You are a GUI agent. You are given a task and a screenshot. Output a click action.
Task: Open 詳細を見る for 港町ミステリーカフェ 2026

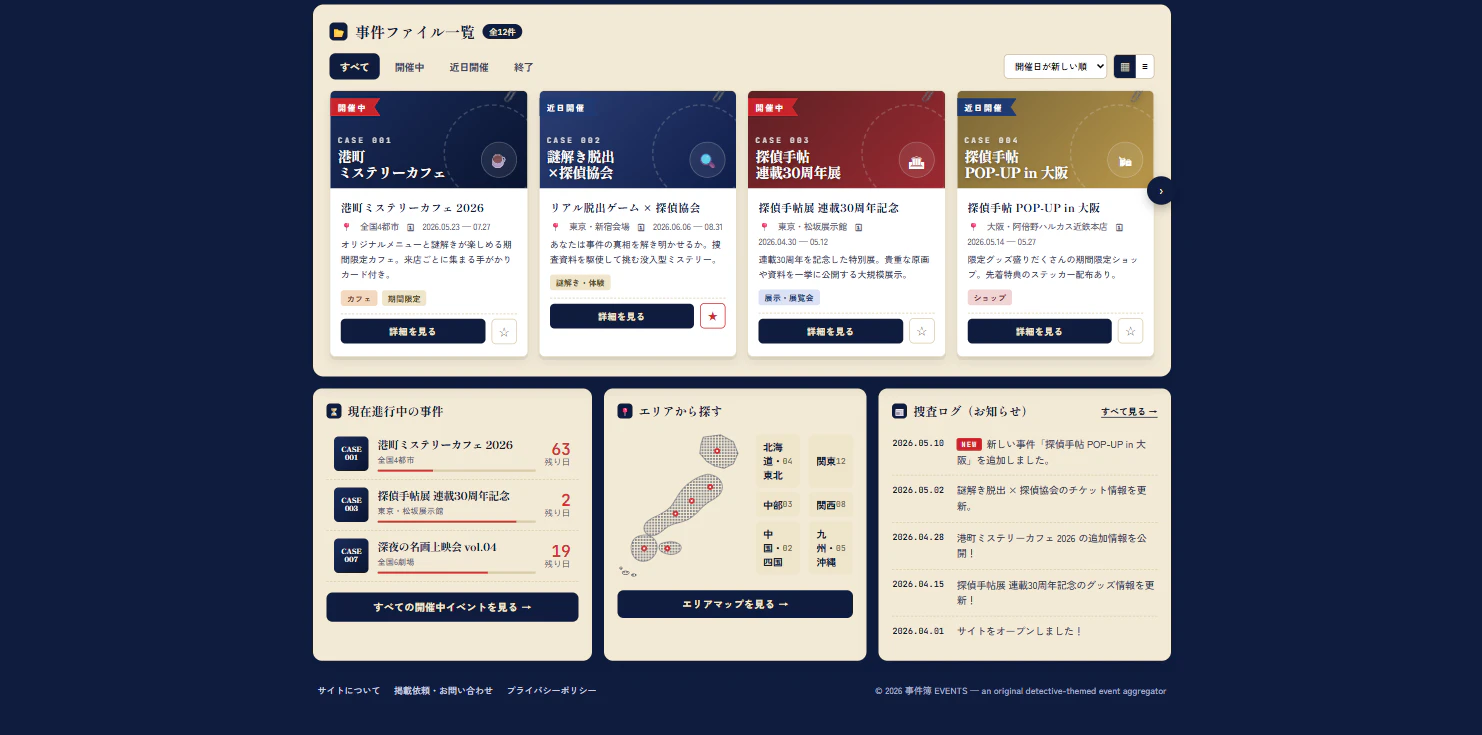click(413, 331)
